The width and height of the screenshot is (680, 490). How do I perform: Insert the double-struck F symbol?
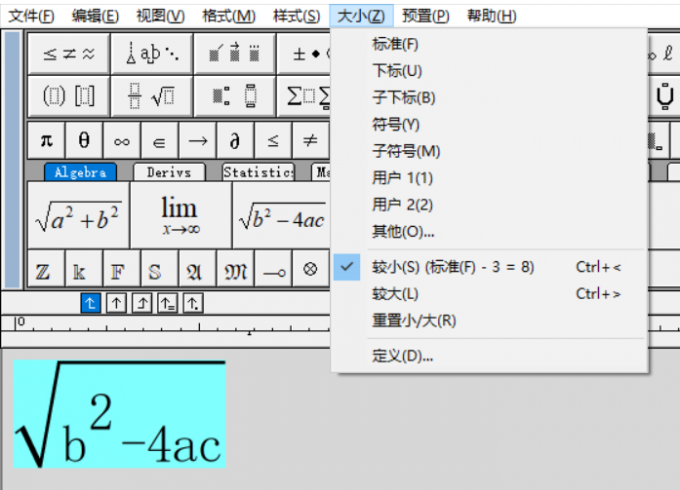coord(122,268)
